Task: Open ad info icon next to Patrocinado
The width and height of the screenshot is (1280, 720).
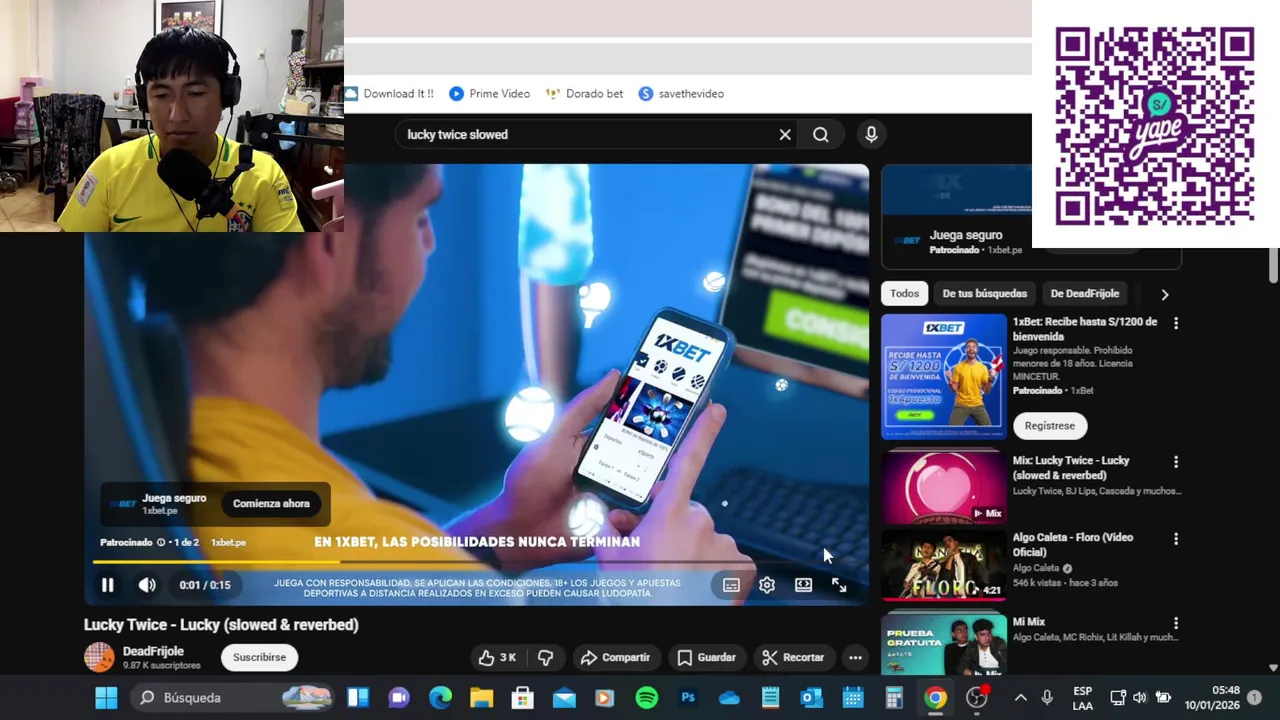Action: click(x=161, y=542)
